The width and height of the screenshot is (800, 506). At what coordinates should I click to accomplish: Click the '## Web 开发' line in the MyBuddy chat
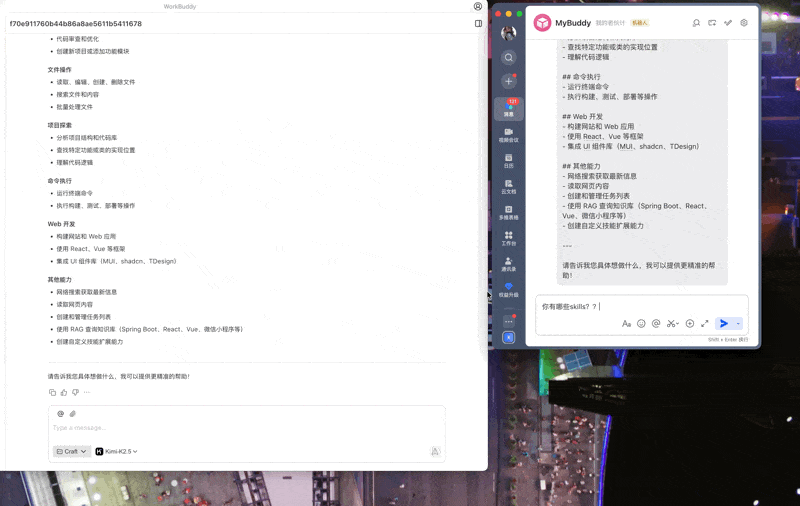(582, 116)
